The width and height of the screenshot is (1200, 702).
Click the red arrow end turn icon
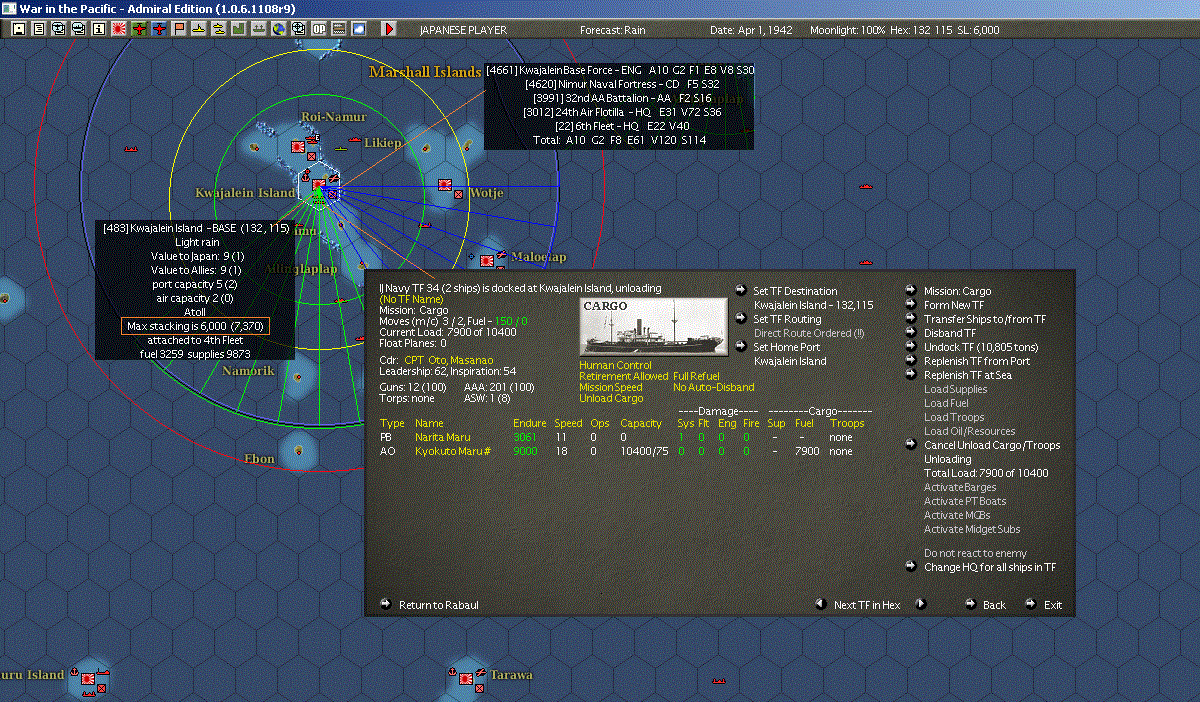389,29
